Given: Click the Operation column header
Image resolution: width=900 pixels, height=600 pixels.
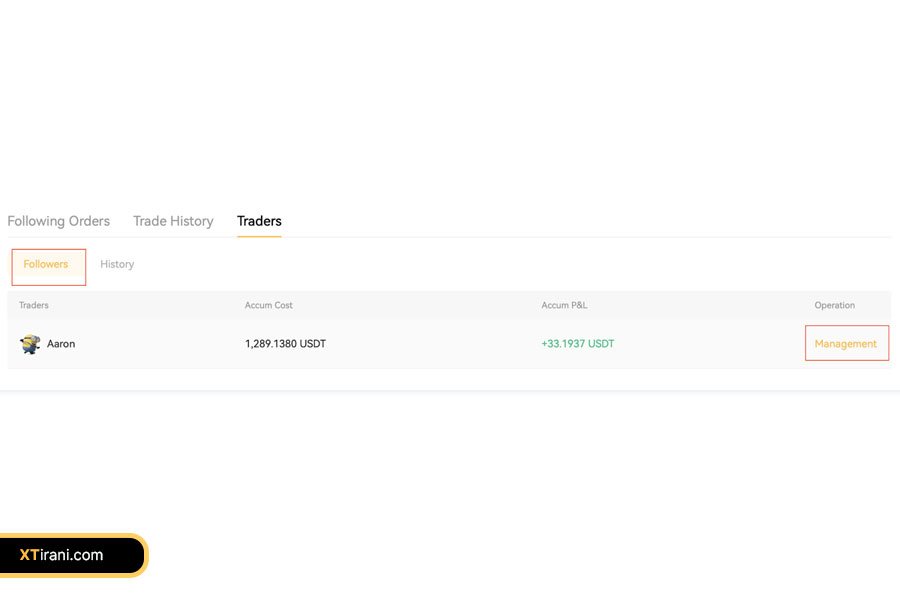Looking at the screenshot, I should coord(834,305).
